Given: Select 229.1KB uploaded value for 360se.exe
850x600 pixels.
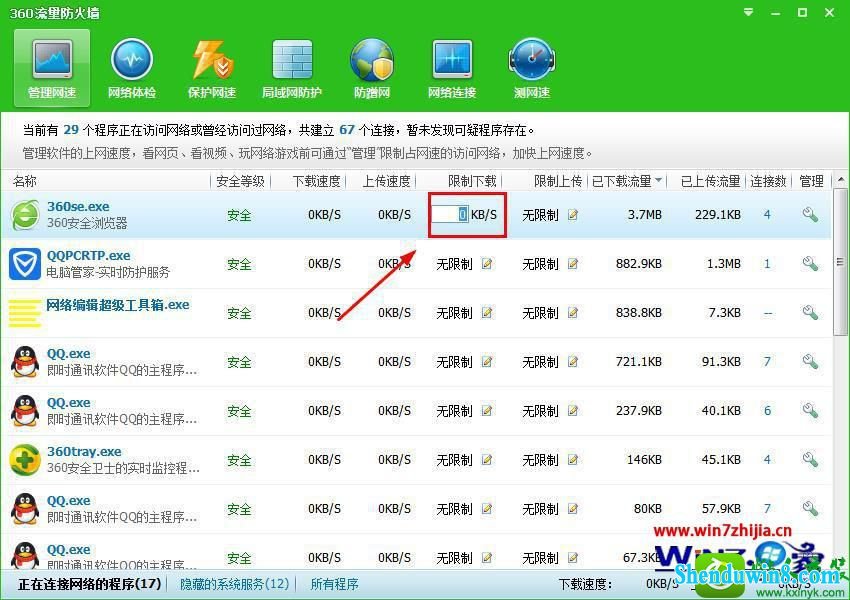Looking at the screenshot, I should [x=718, y=215].
